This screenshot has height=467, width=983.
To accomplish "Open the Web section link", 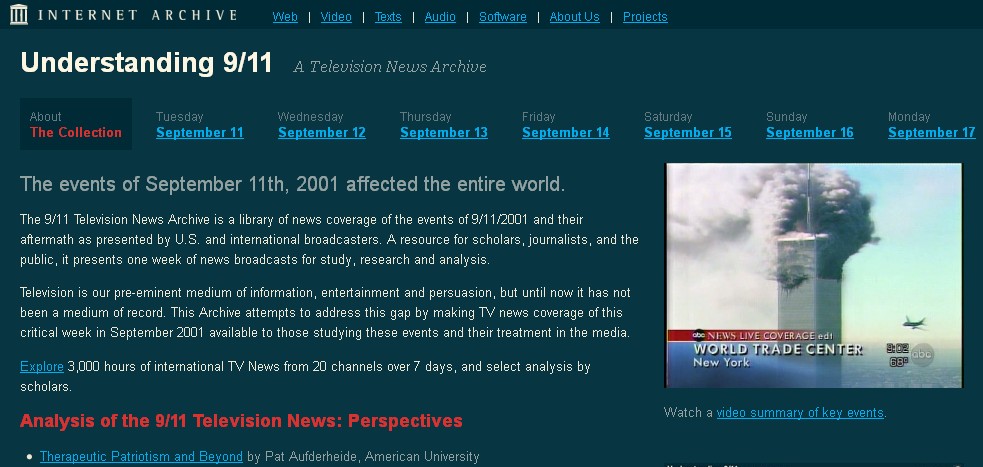I will pos(285,17).
